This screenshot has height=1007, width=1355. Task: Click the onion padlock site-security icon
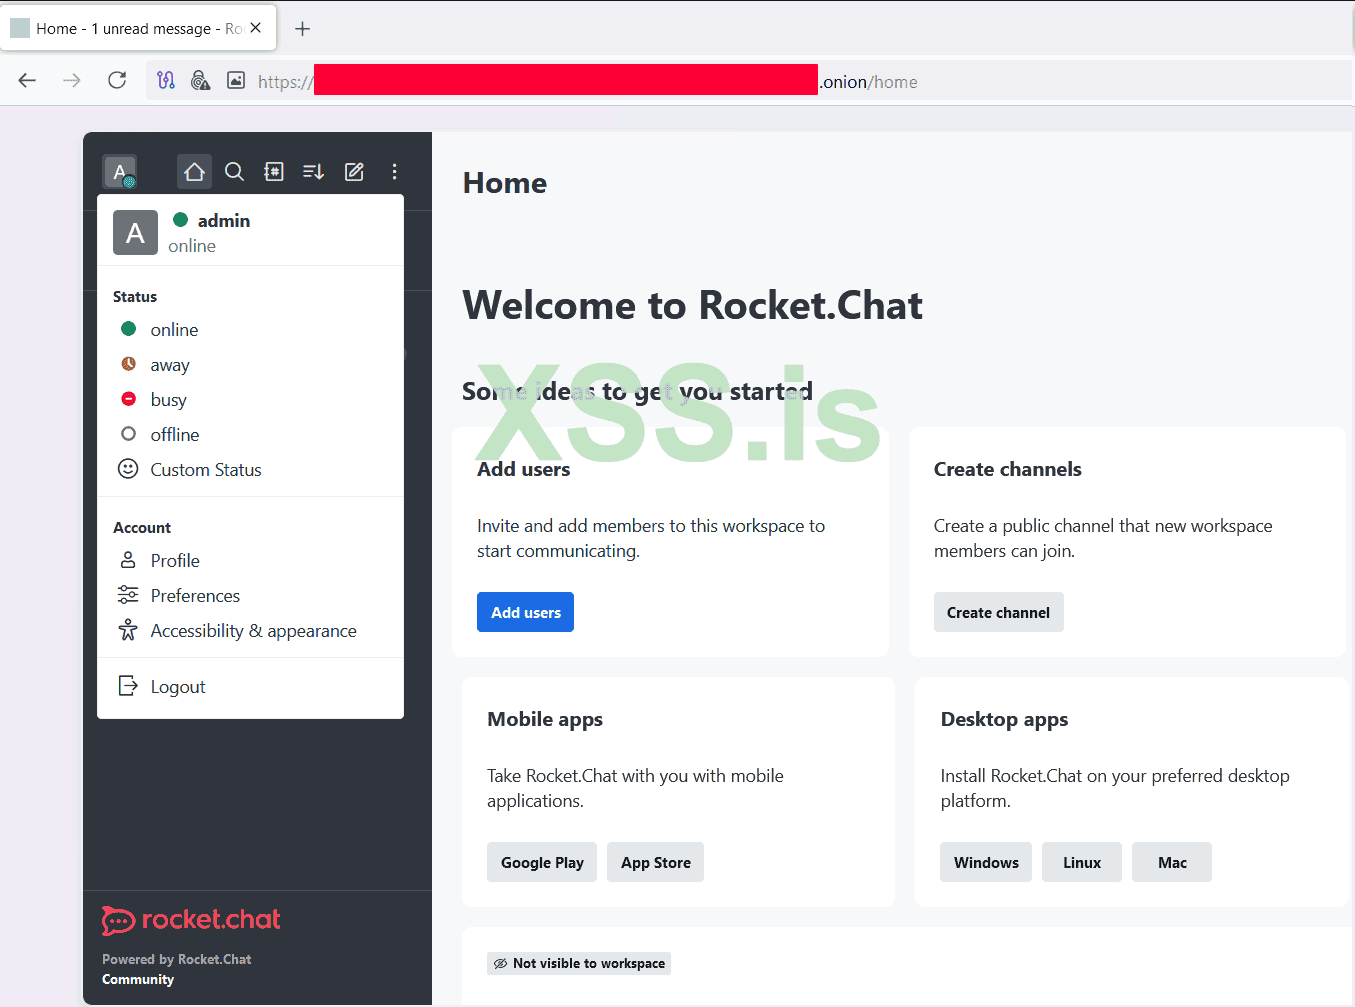click(x=200, y=81)
